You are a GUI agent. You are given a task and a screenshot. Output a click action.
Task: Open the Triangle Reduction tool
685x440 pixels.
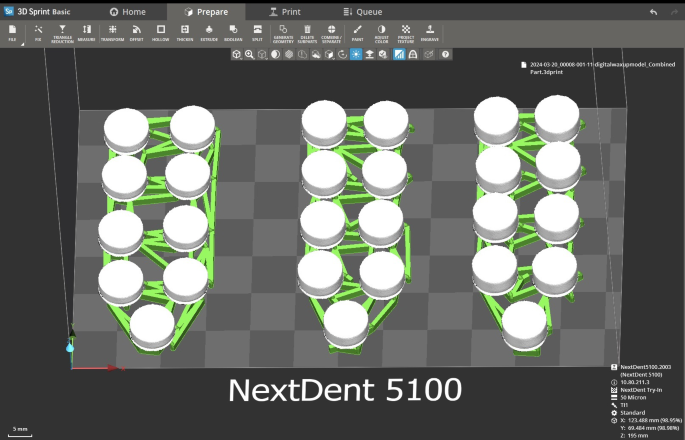tap(62, 33)
